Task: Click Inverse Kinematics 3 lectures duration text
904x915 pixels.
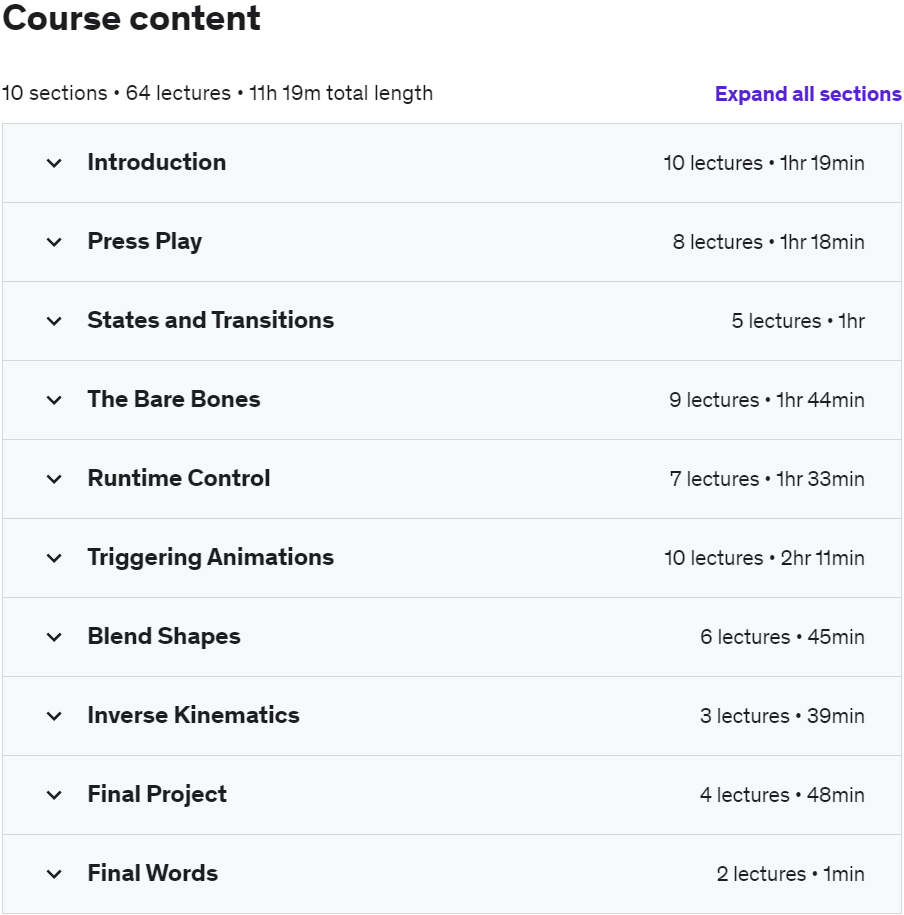Action: pyautogui.click(x=782, y=716)
